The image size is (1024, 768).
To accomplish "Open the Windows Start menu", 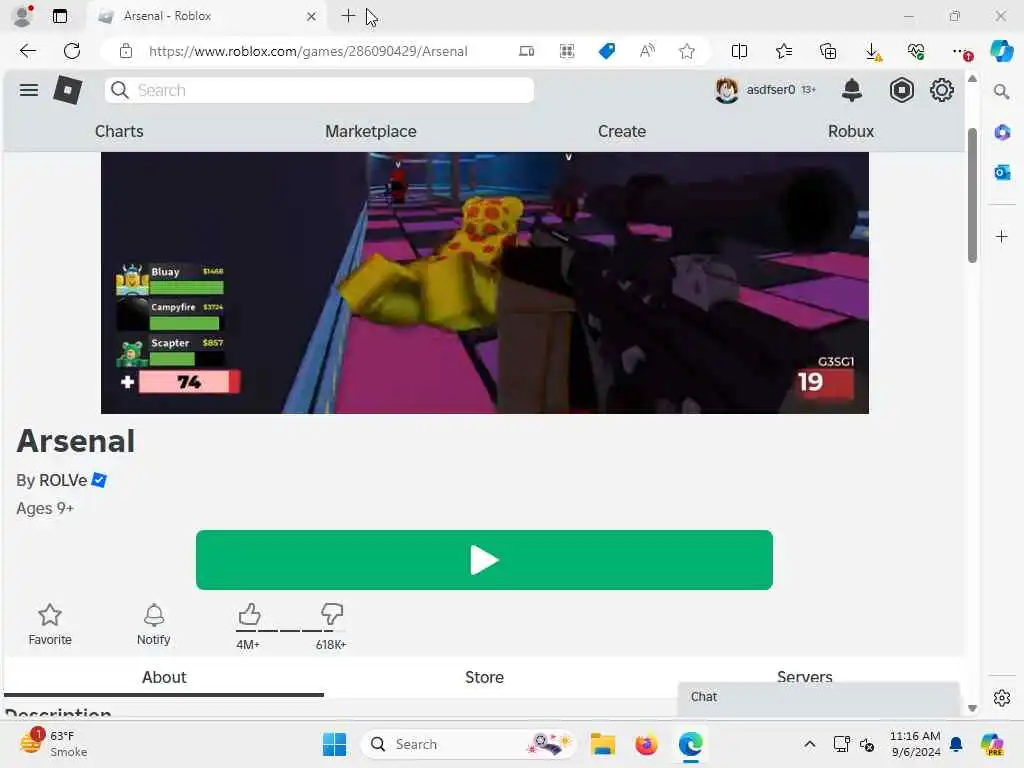I will click(x=334, y=744).
